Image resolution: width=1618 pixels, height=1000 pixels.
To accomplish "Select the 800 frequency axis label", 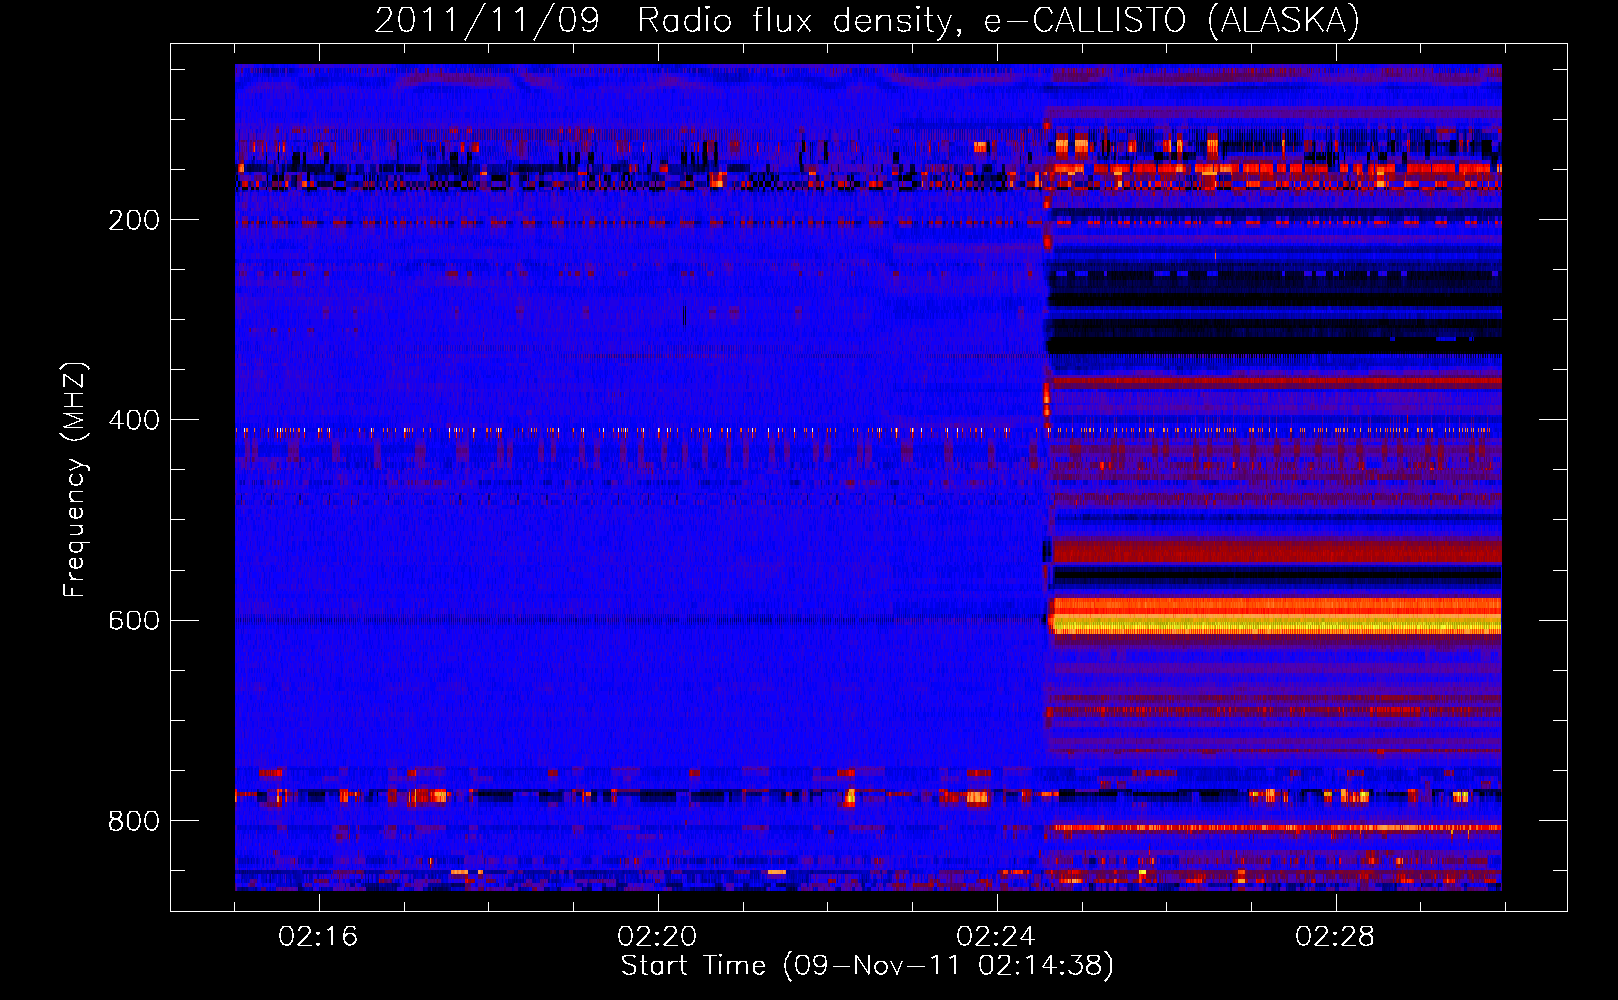I will (x=134, y=821).
